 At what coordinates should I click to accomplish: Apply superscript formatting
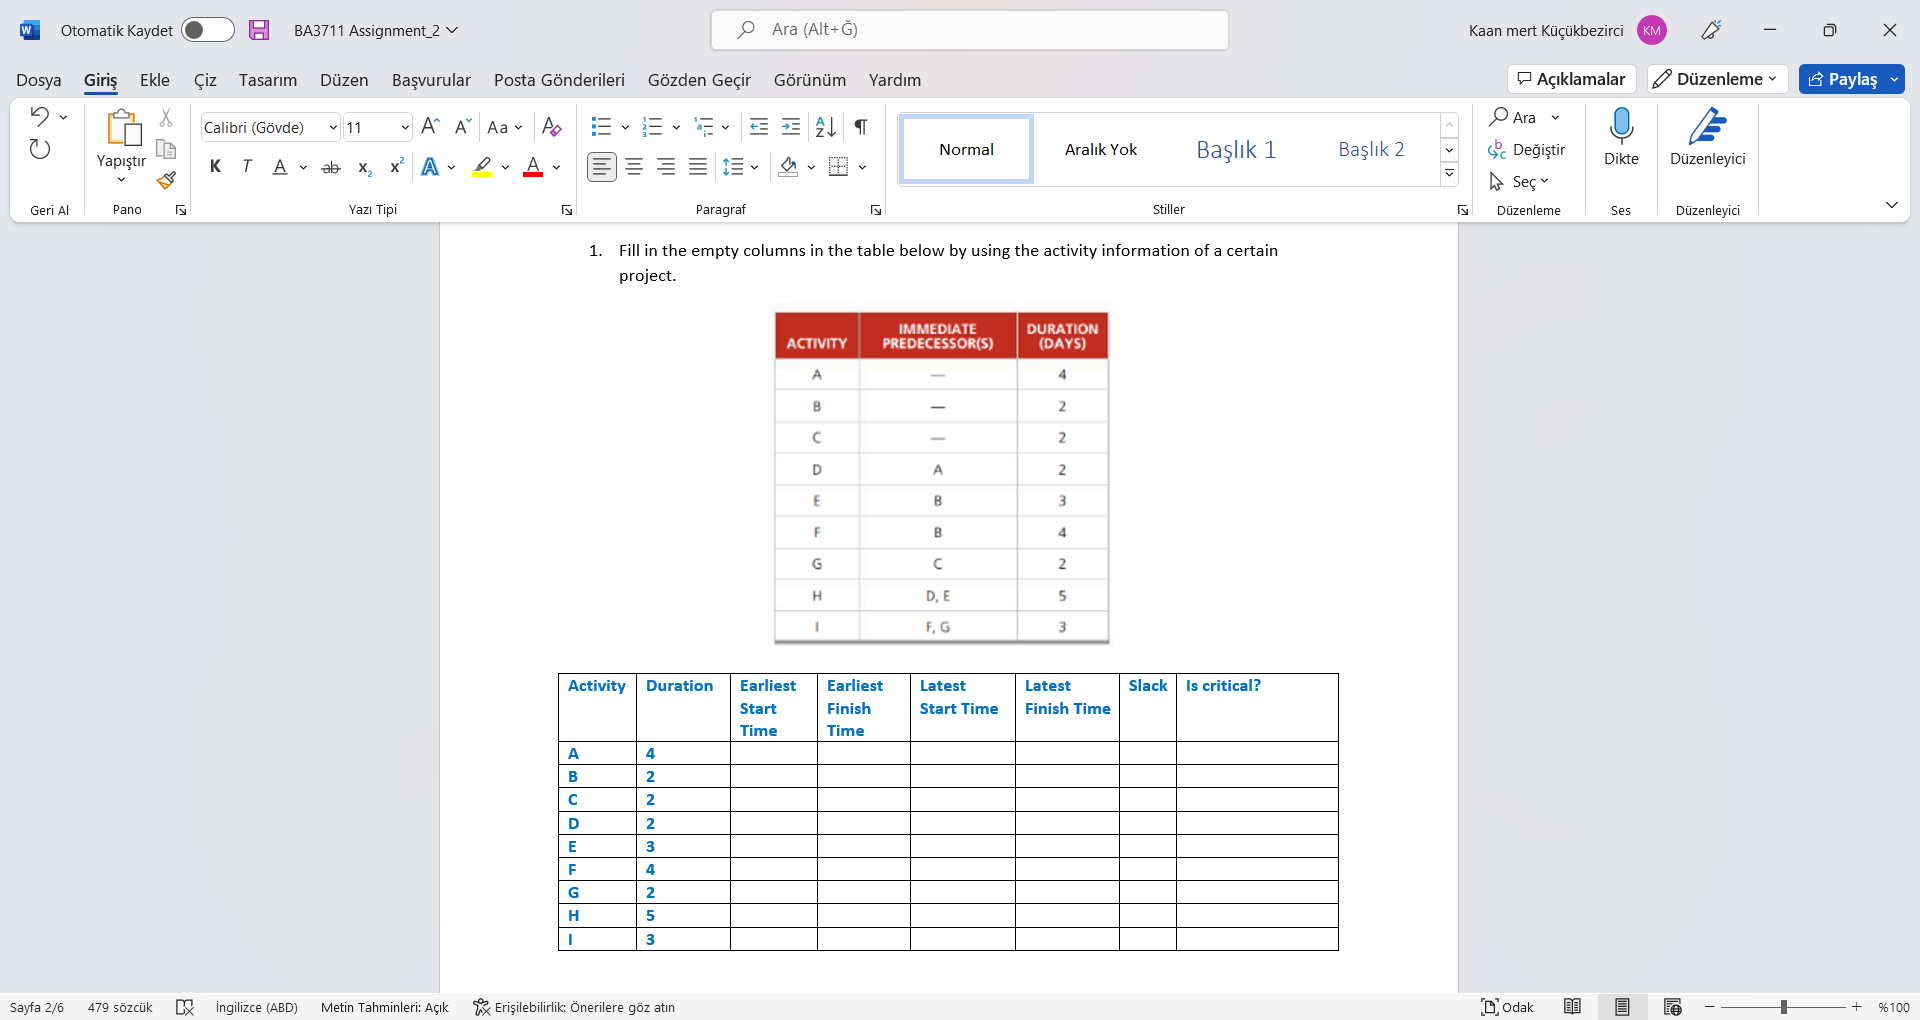pyautogui.click(x=396, y=167)
